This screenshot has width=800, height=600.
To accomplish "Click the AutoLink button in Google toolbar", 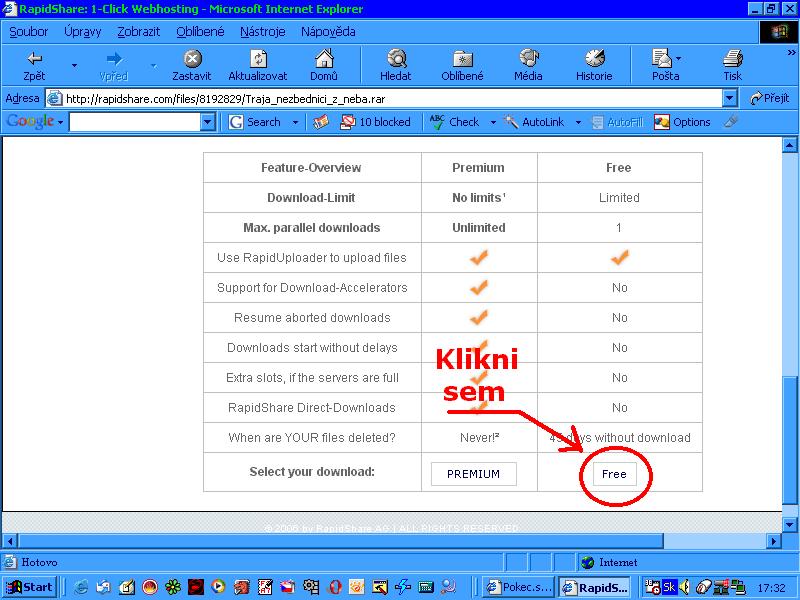I will (x=534, y=122).
